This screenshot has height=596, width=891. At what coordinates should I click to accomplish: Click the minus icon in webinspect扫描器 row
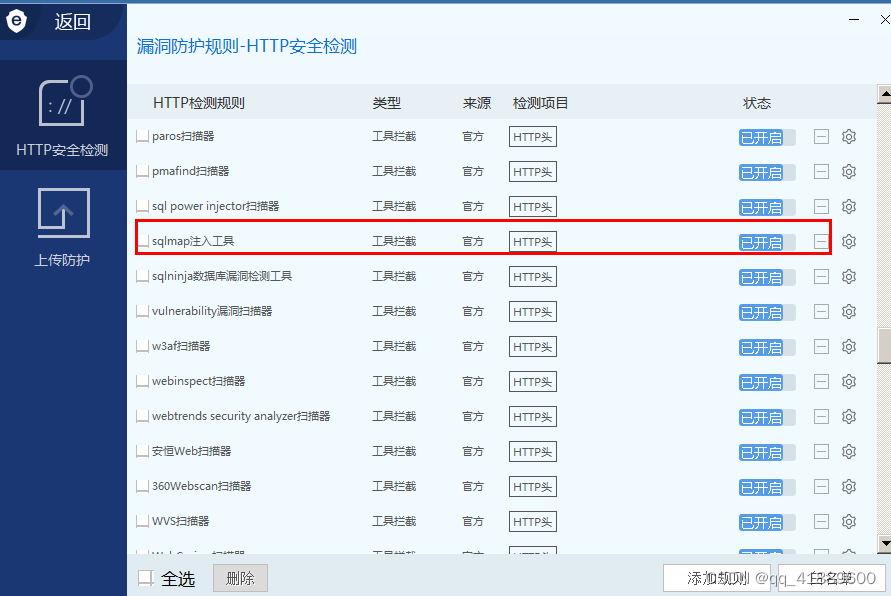tap(821, 382)
